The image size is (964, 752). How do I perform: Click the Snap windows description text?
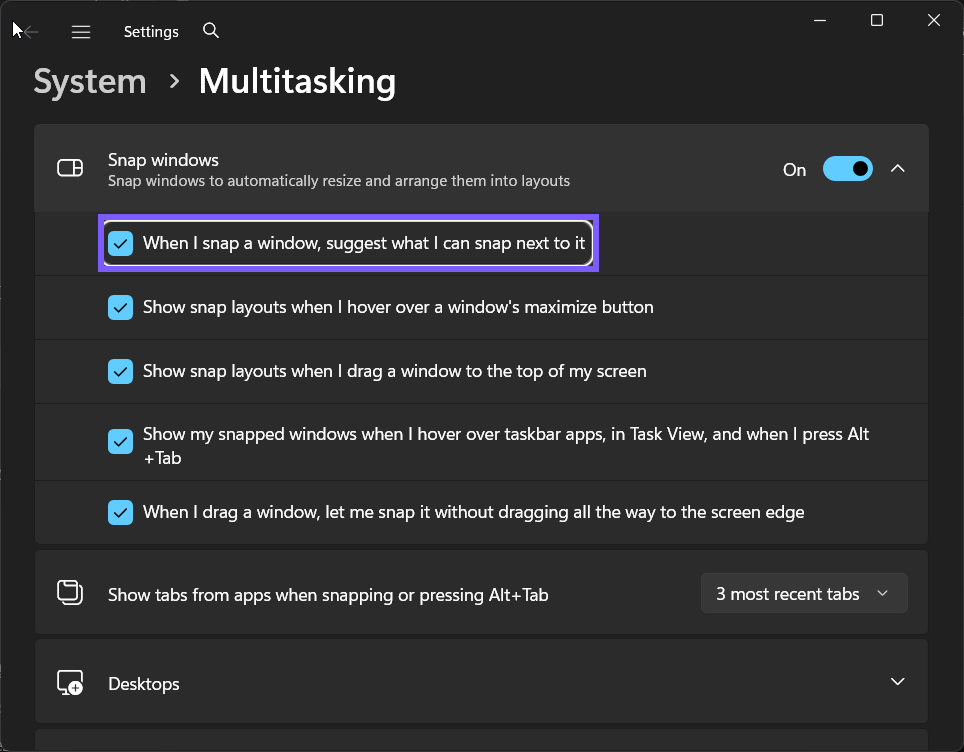tap(339, 181)
